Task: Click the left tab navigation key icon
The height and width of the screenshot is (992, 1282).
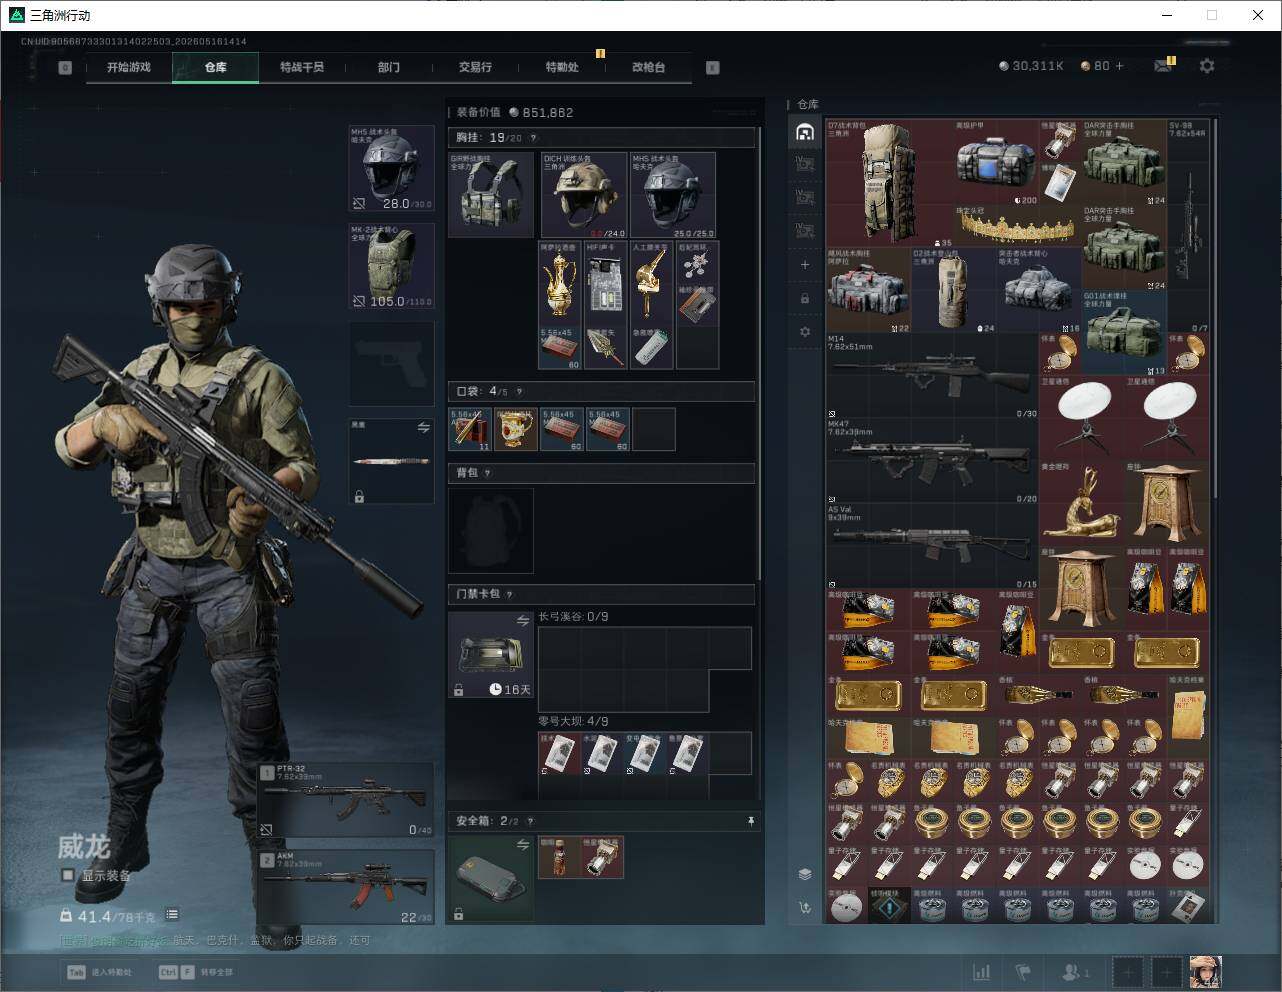Action: click(65, 68)
